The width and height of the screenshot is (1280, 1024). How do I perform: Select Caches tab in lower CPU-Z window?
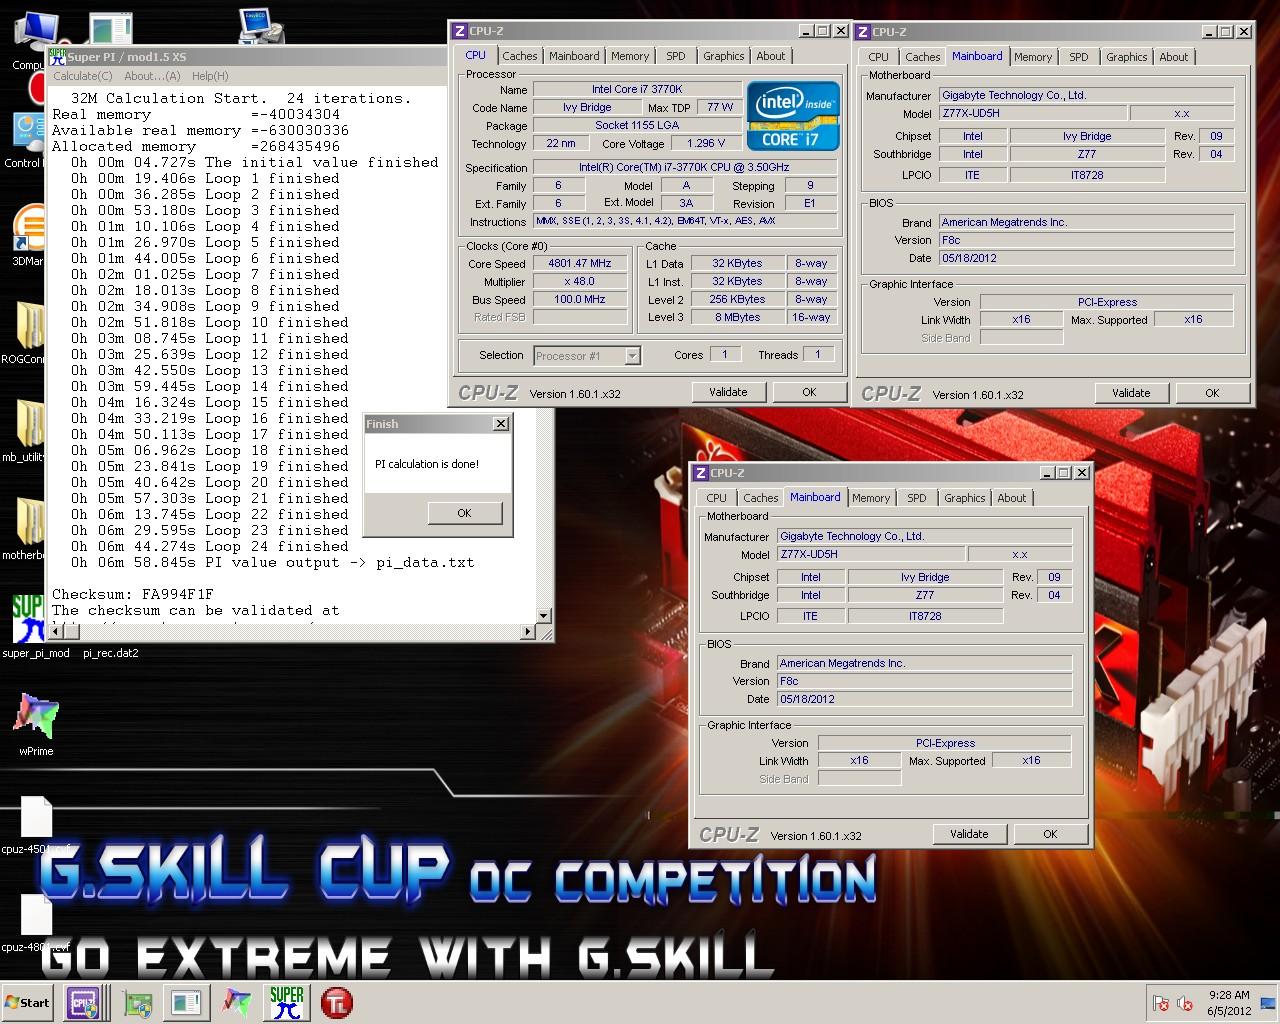[761, 498]
